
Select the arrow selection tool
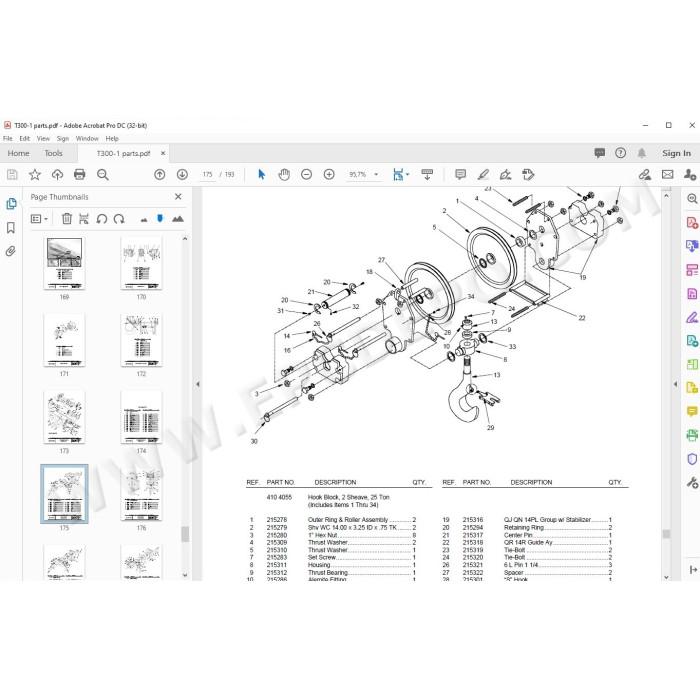pyautogui.click(x=262, y=175)
